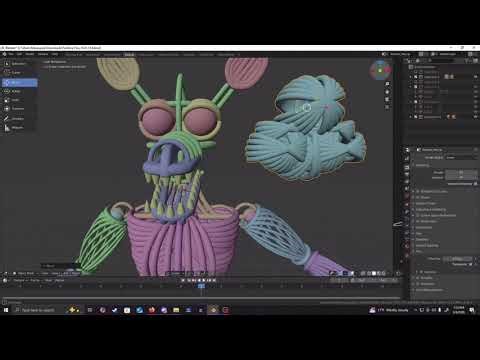Select the Scene Collection row
This screenshot has width=480, height=360.
click(x=442, y=67)
